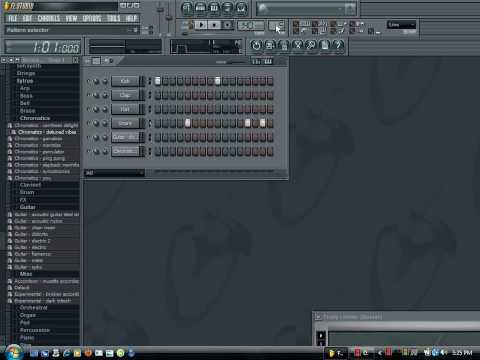
Task: Open the Pattern selector dropdown
Action: point(72,30)
